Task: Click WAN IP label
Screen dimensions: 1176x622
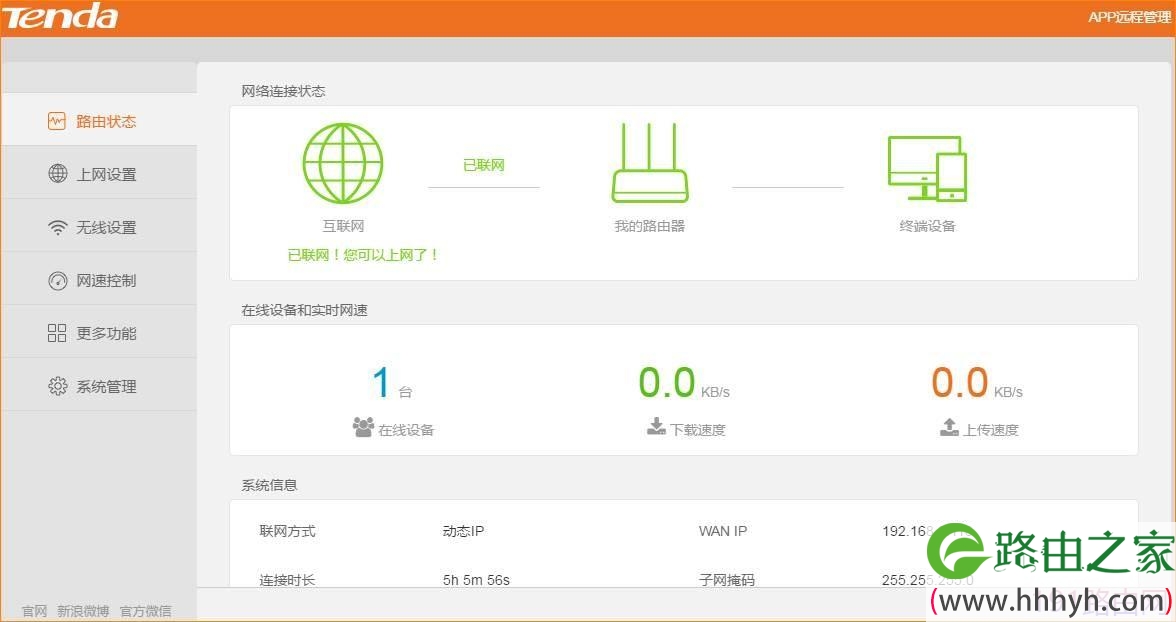Action: coord(723,531)
